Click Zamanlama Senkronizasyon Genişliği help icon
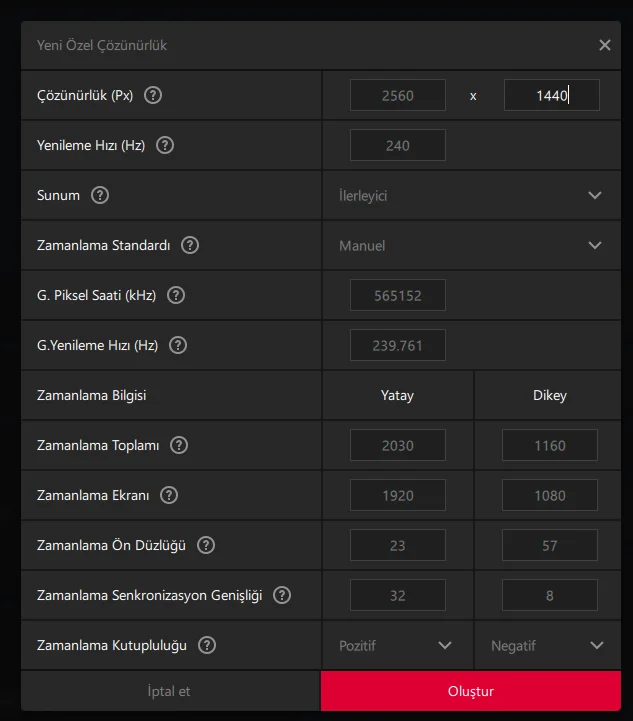This screenshot has height=721, width=633. 282,596
